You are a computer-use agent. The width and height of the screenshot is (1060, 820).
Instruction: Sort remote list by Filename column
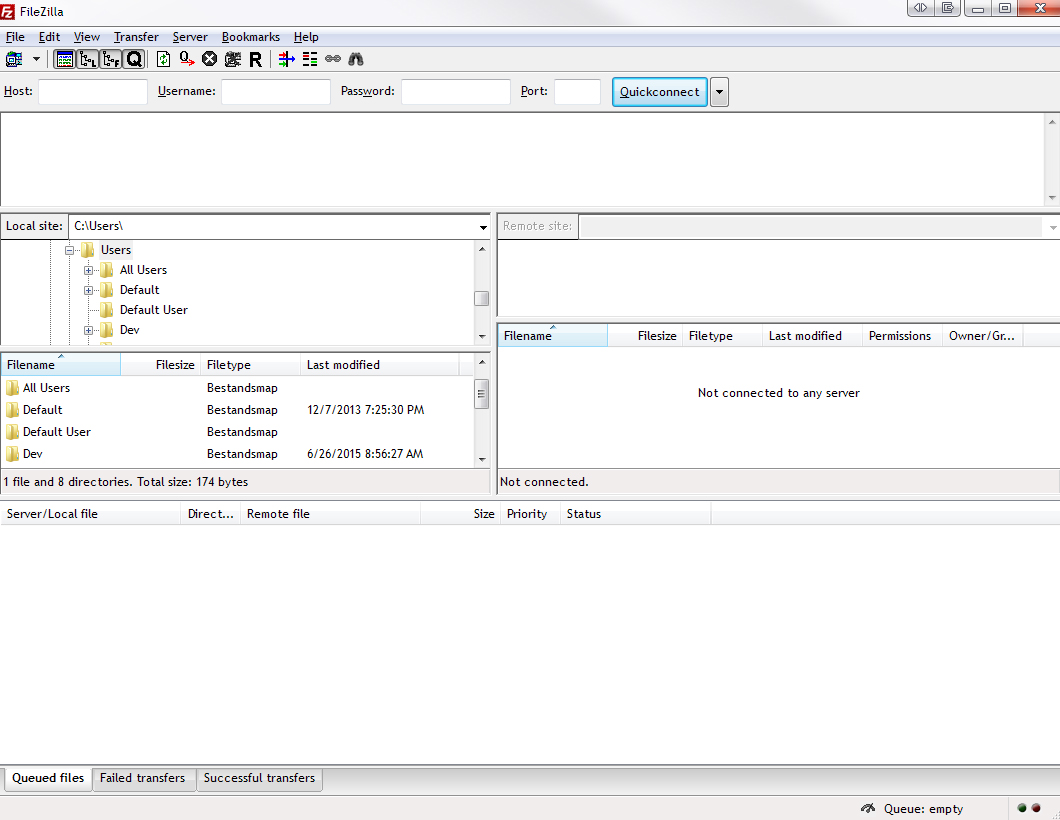tap(552, 336)
